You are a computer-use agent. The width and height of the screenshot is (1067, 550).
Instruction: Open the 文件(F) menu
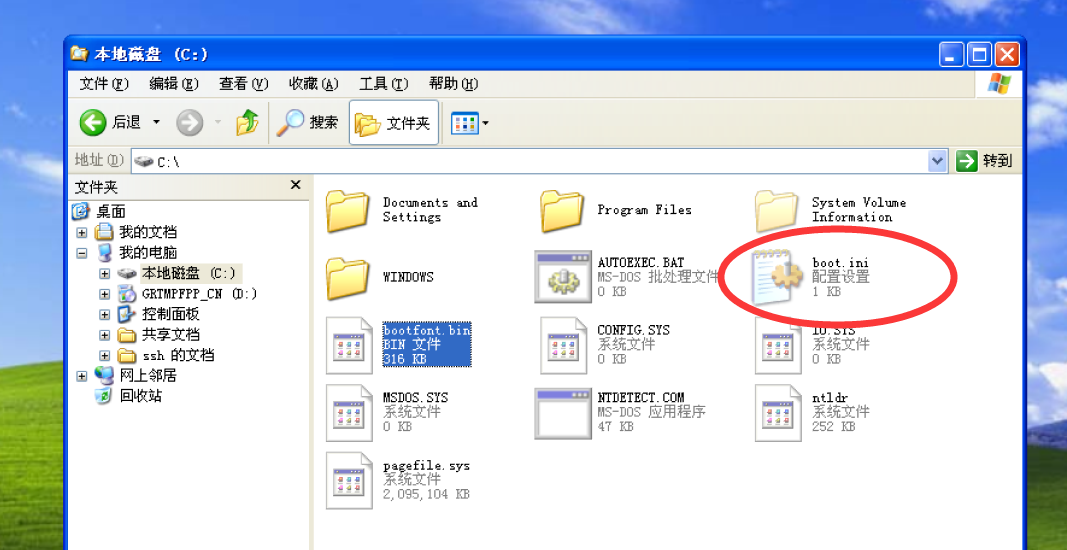coord(104,84)
